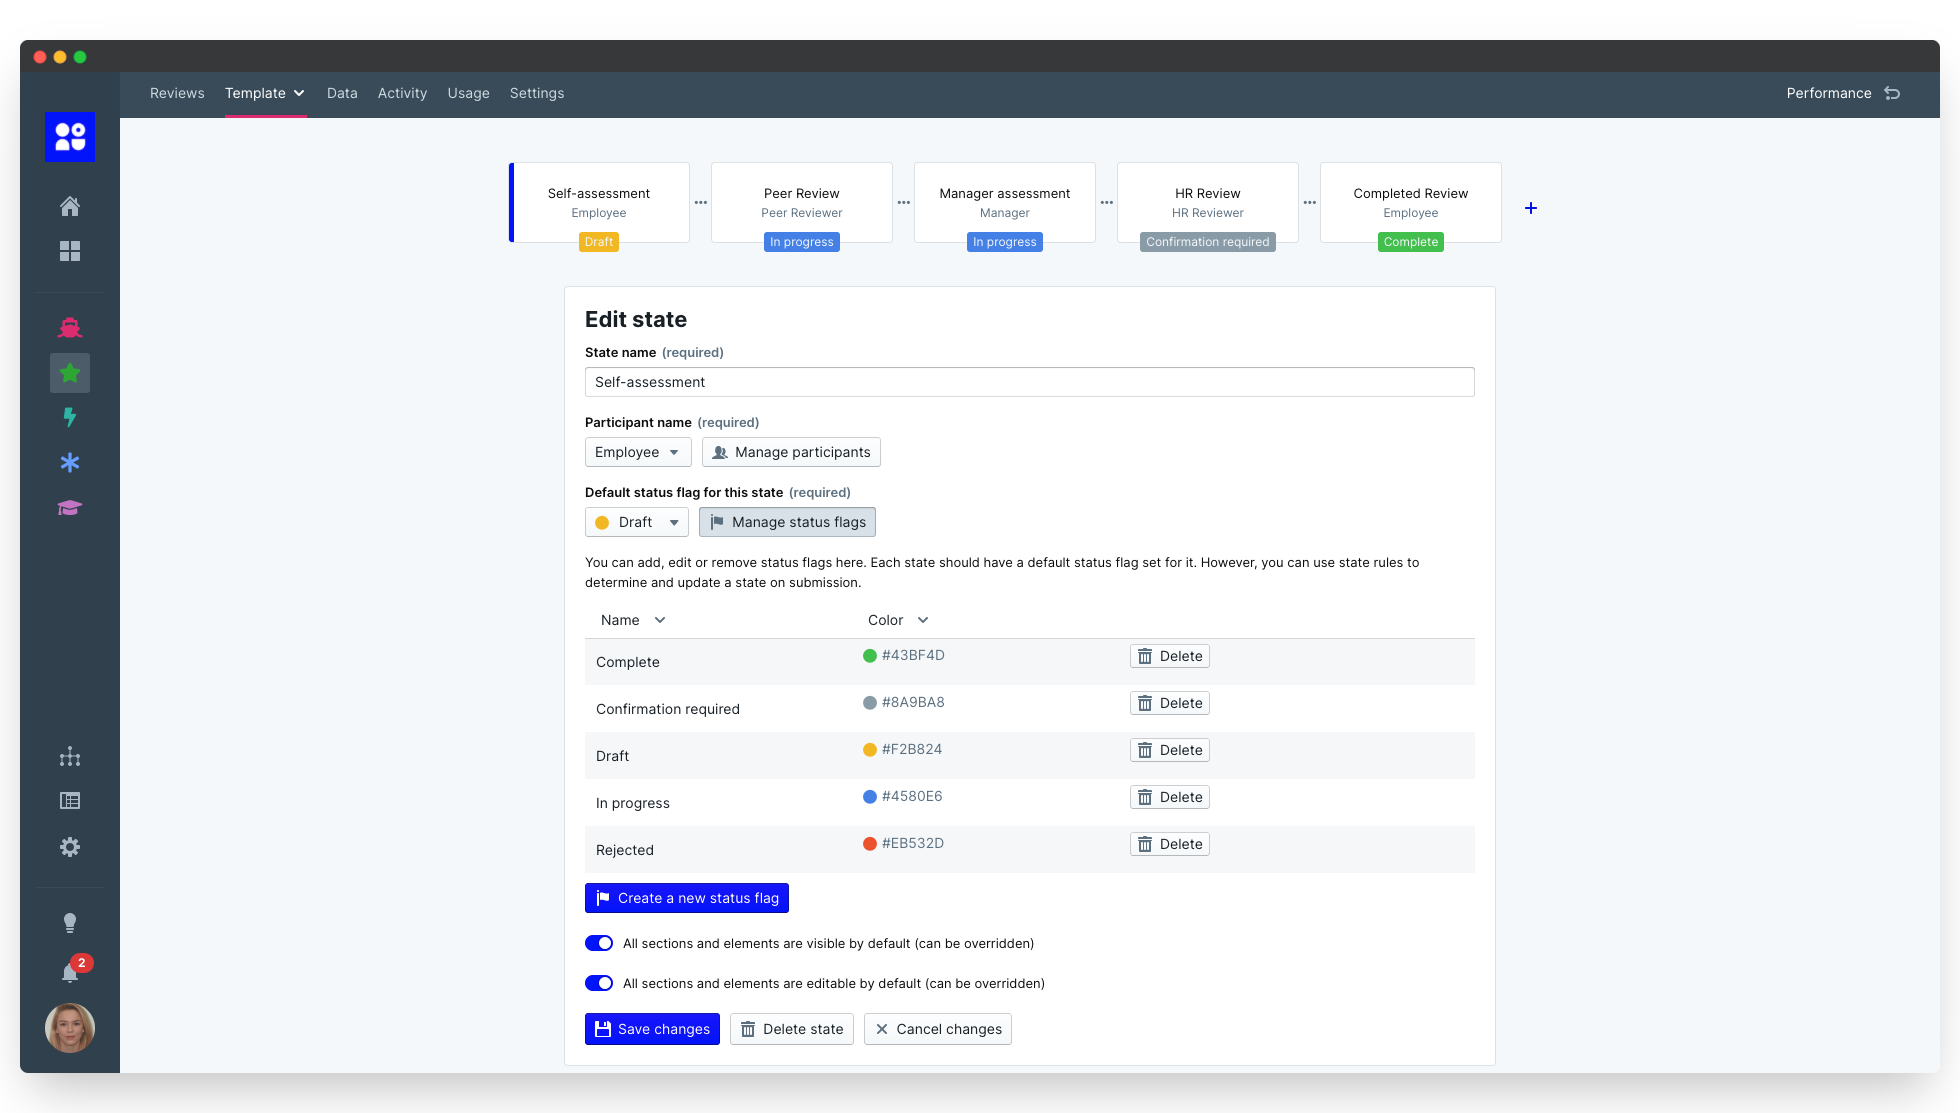This screenshot has width=1960, height=1113.
Task: Click the home sidebar icon
Action: [x=69, y=206]
